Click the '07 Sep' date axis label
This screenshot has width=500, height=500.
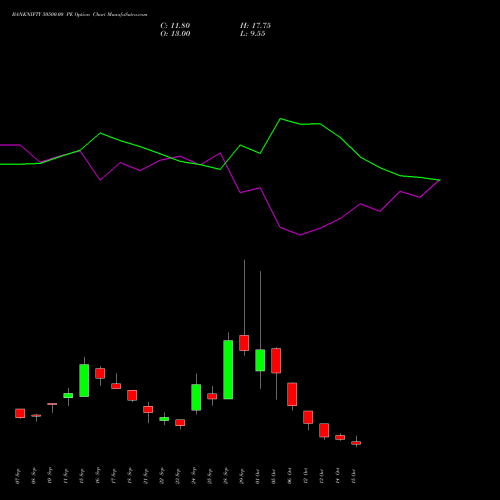tap(18, 476)
